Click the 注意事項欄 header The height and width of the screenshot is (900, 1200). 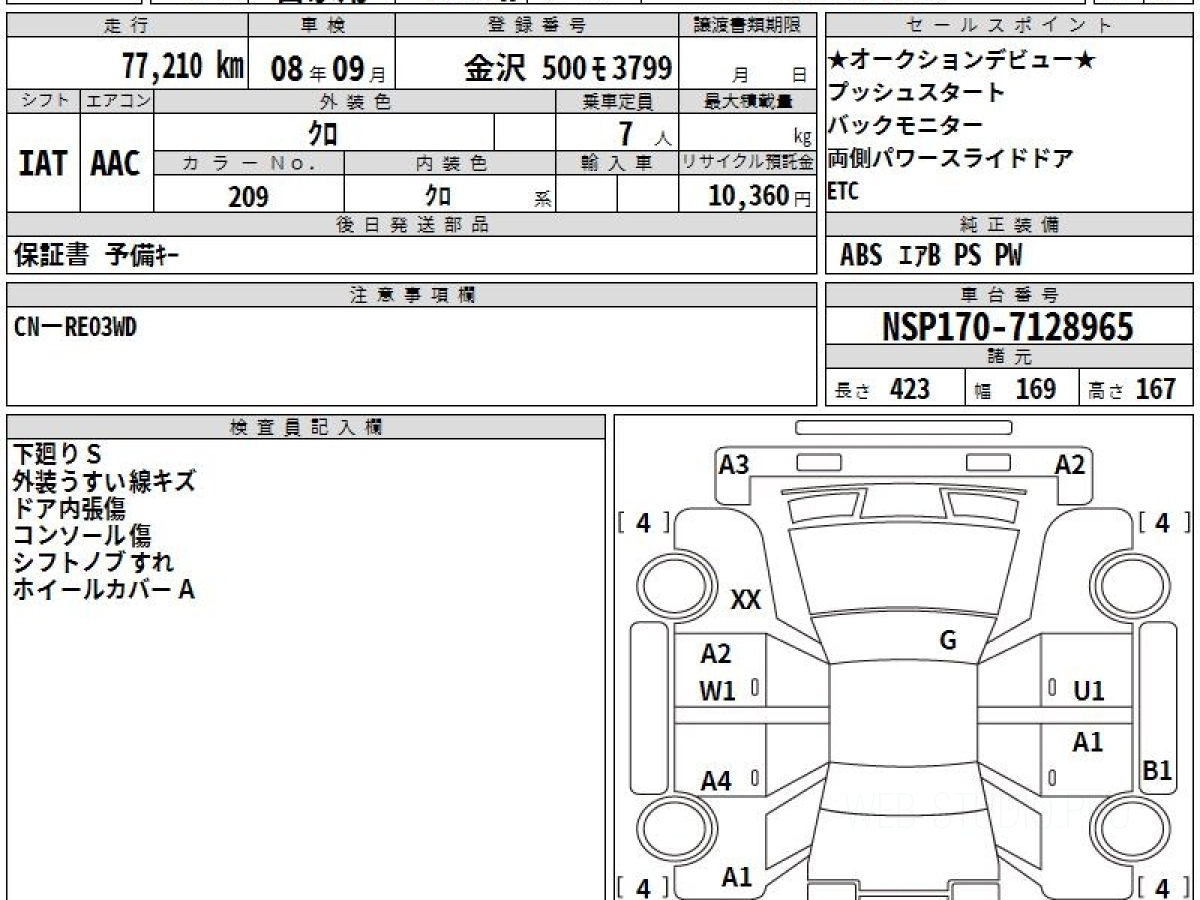411,295
